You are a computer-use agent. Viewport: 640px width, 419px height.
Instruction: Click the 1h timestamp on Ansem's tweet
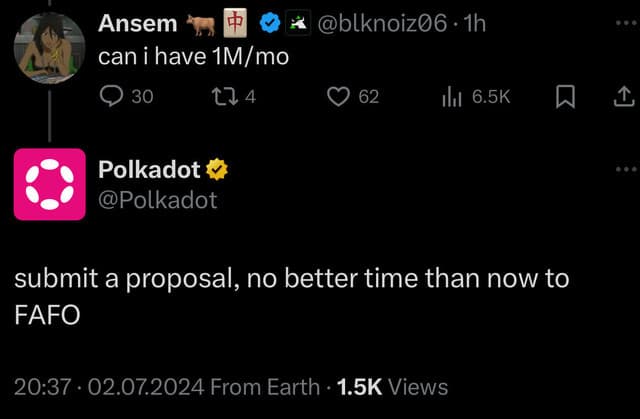pyautogui.click(x=475, y=23)
